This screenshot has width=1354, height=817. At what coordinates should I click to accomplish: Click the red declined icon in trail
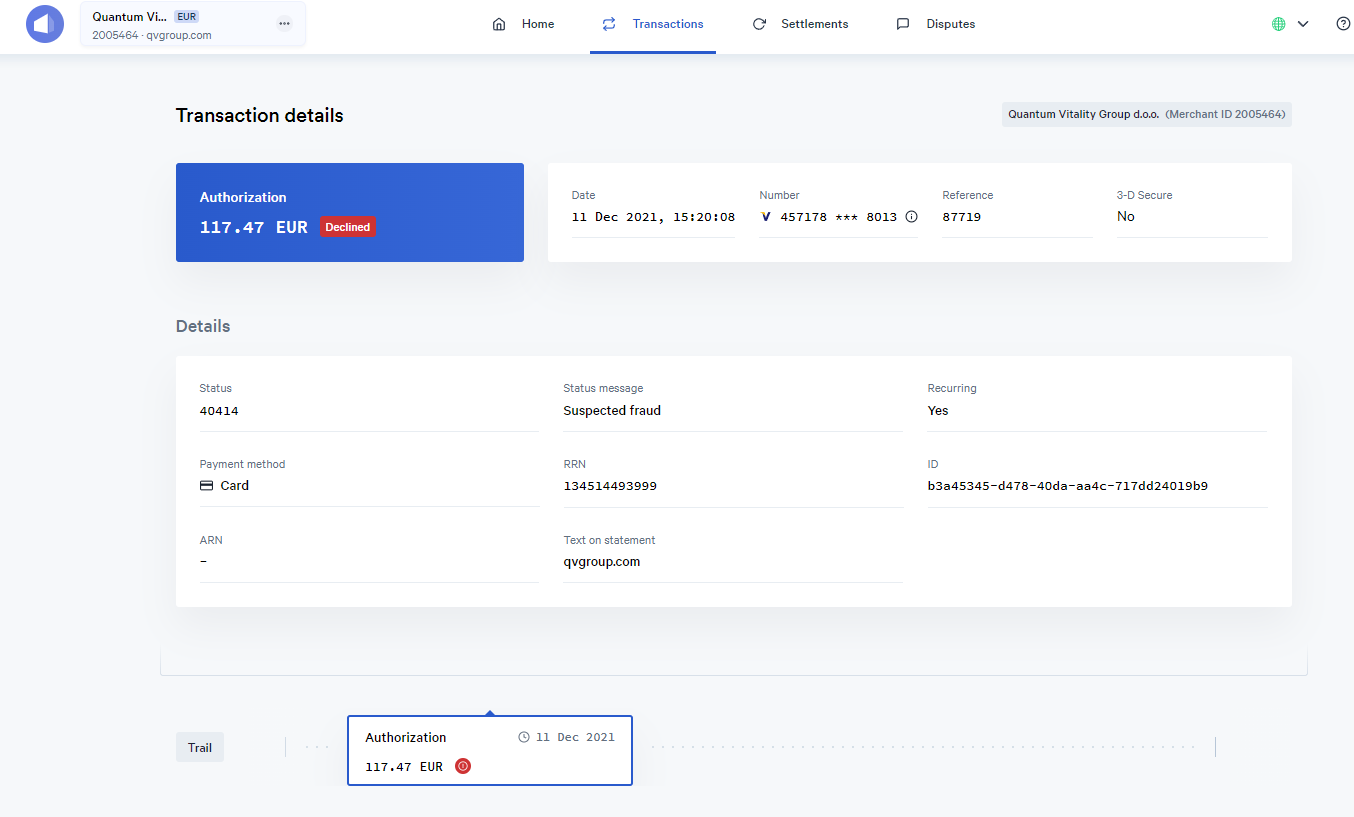[462, 767]
